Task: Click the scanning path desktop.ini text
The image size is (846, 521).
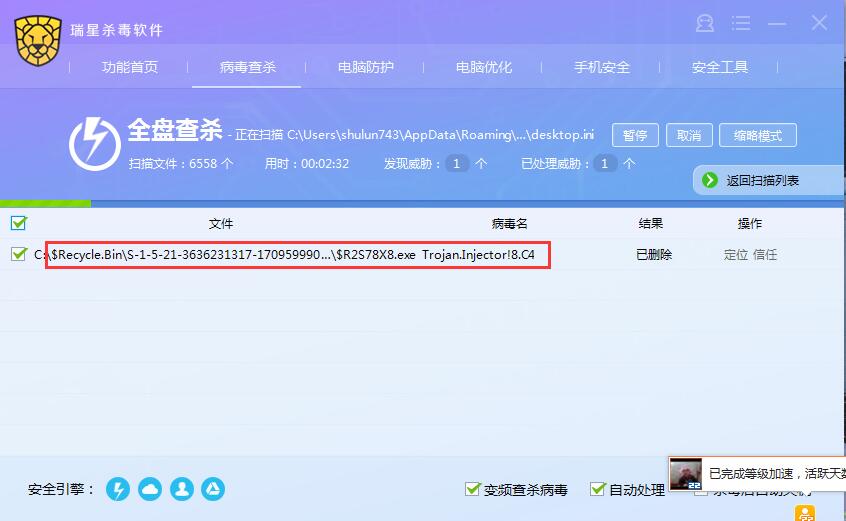Action: pyautogui.click(x=414, y=135)
